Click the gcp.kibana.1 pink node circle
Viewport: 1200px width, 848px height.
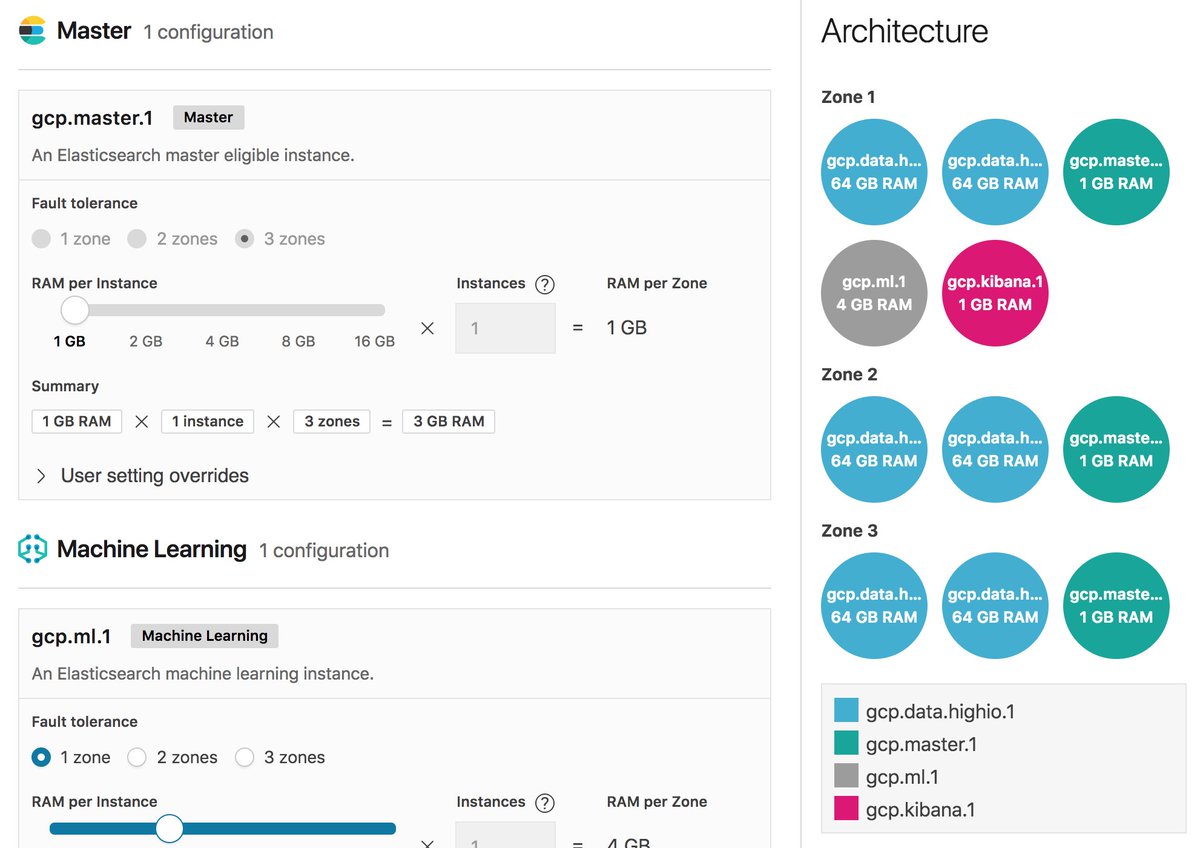tap(995, 293)
